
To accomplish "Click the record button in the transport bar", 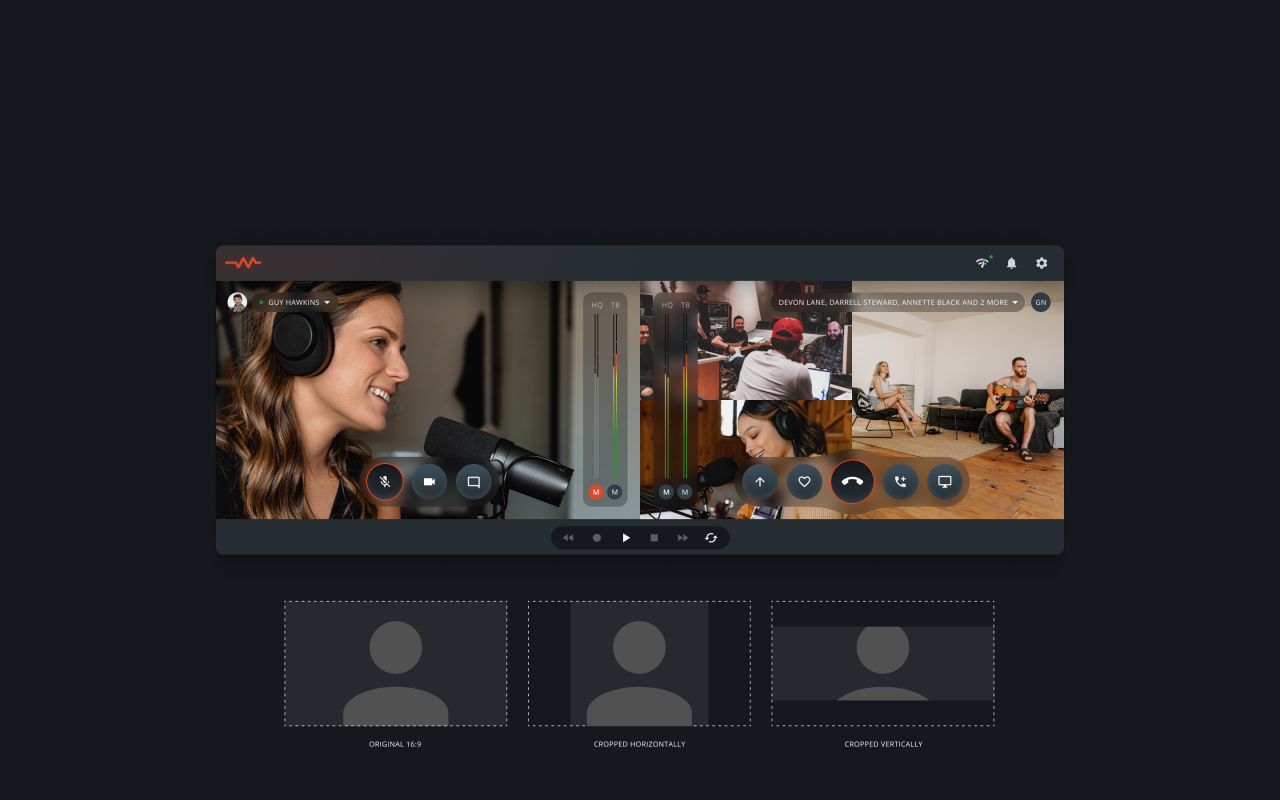I will pyautogui.click(x=597, y=538).
